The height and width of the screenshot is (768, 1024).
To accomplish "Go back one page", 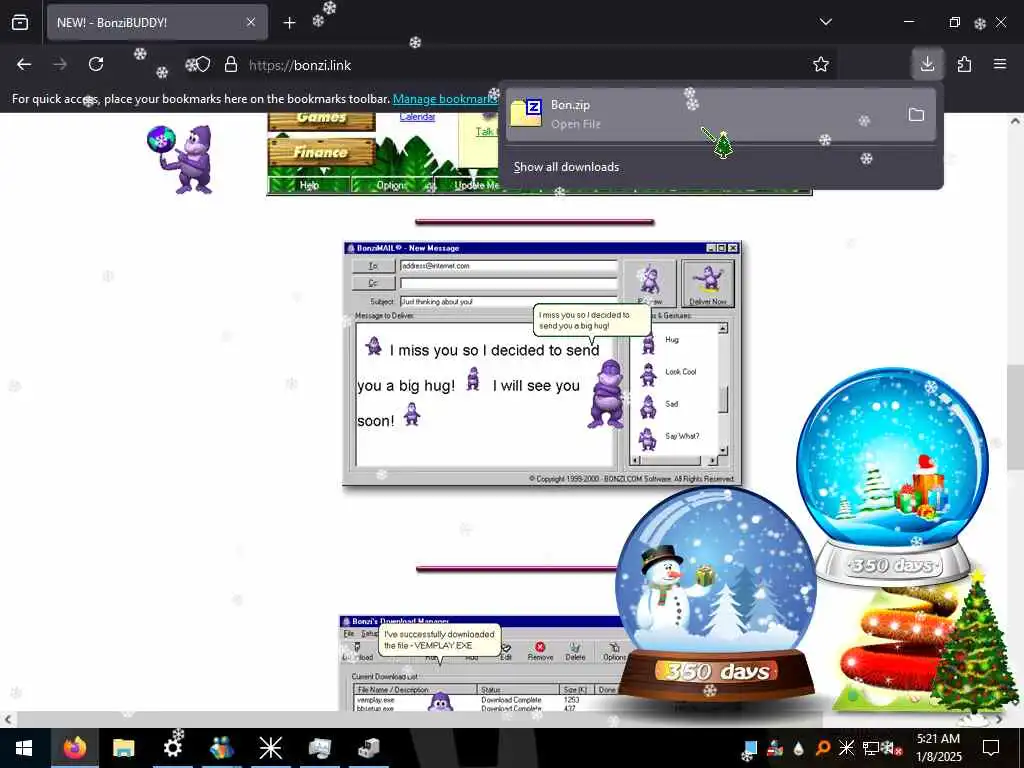I will coord(24,64).
